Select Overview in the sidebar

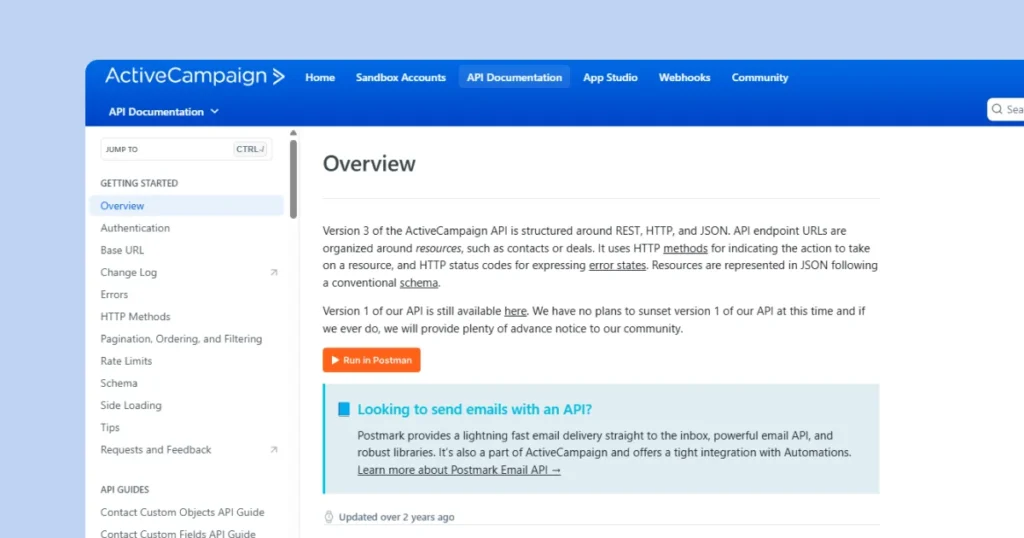click(186, 206)
